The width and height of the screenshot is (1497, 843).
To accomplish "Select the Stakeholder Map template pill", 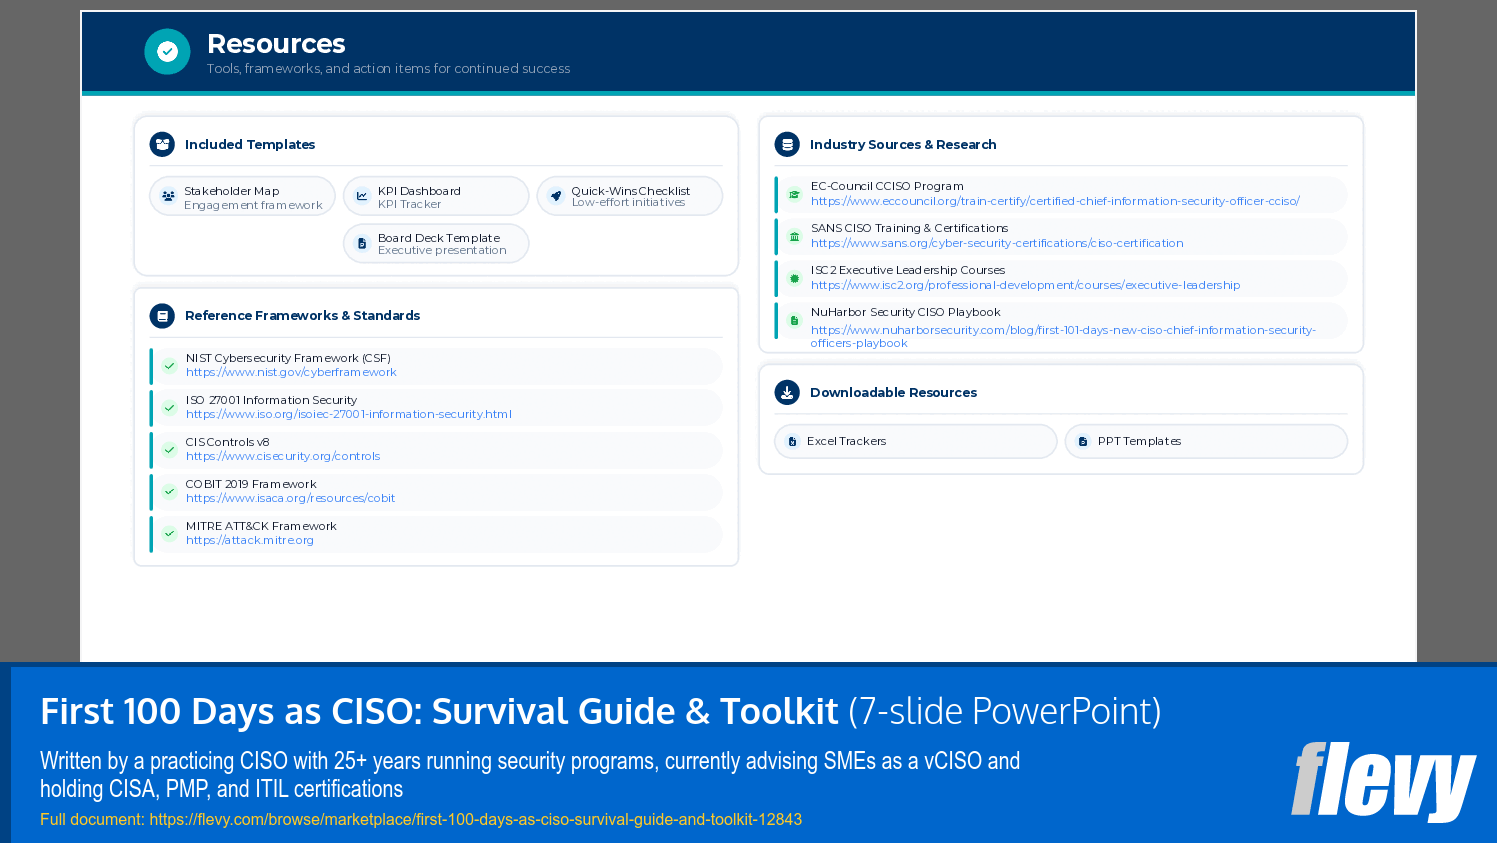I will pos(242,196).
